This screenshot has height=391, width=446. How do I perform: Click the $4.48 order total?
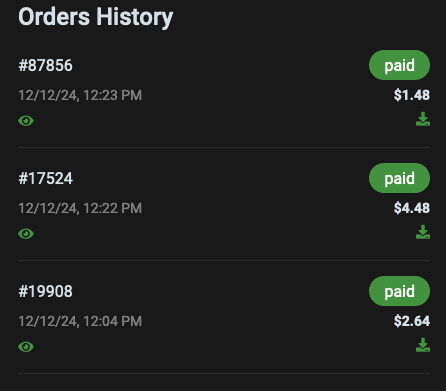point(412,208)
